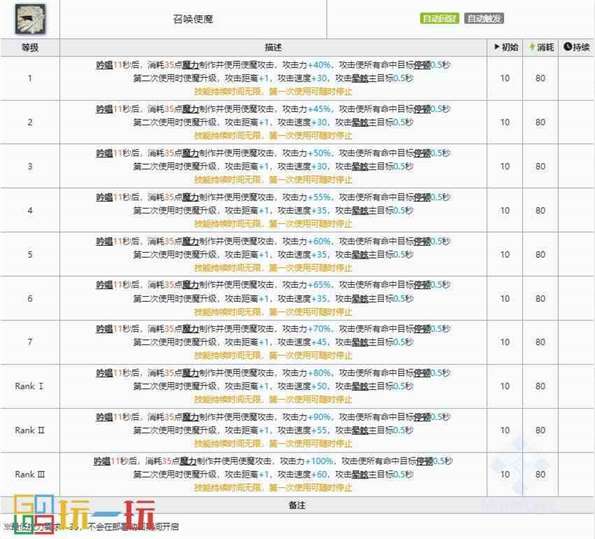Click level cell "1"
This screenshot has height=539, width=595.
point(30,79)
